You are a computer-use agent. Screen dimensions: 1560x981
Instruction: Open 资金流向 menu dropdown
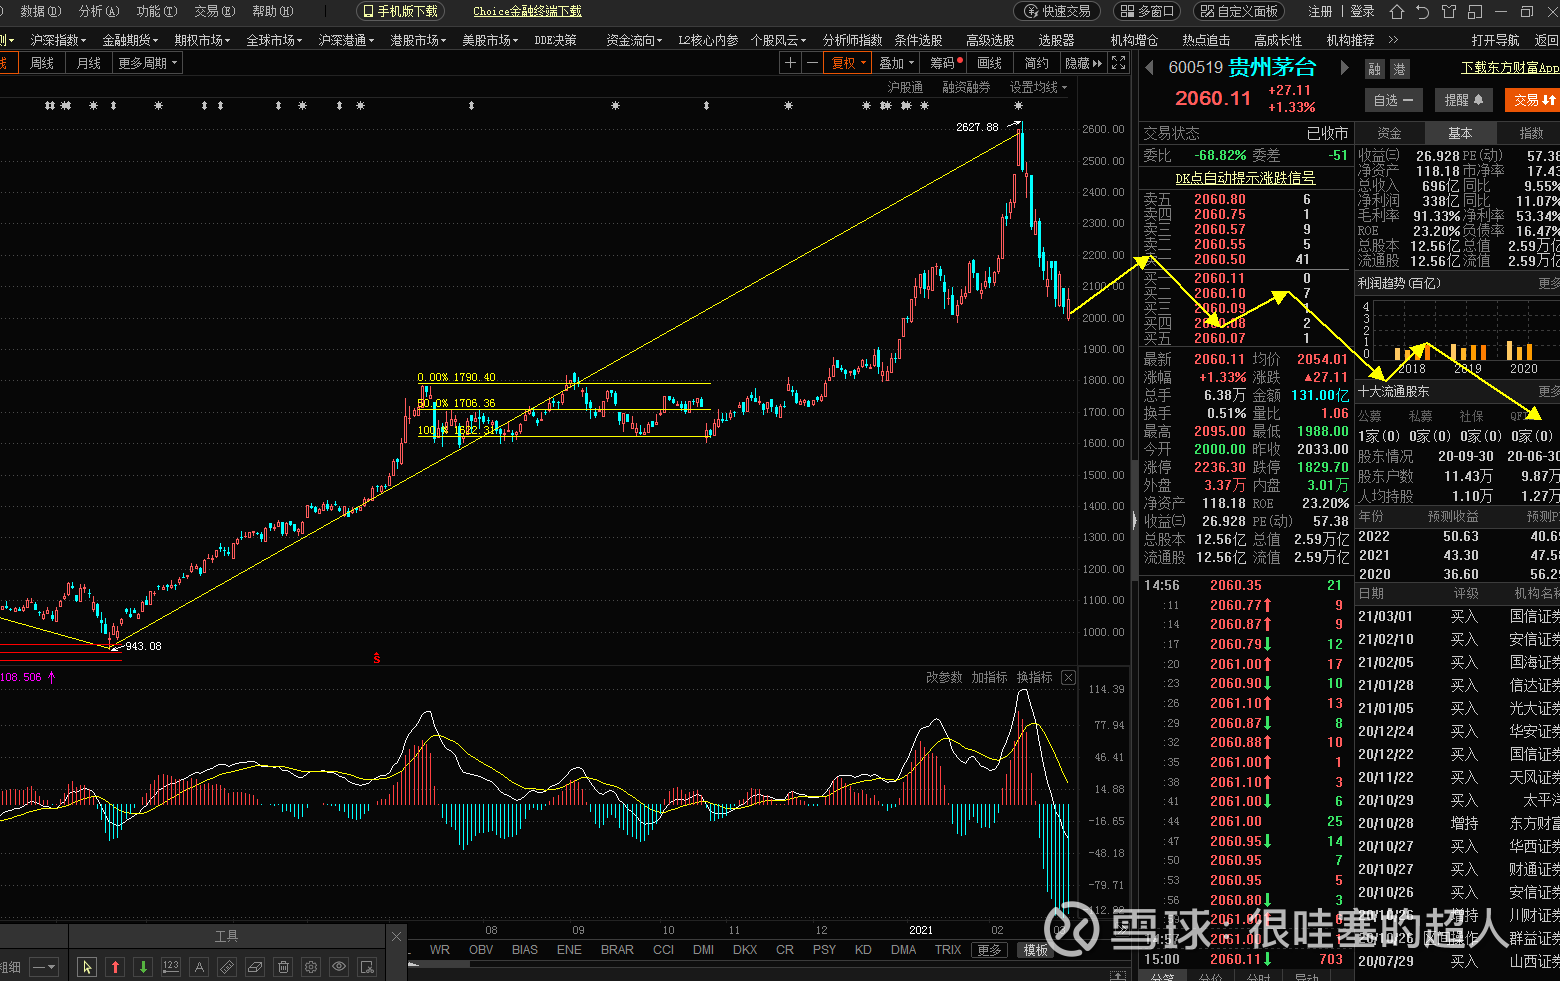(634, 40)
